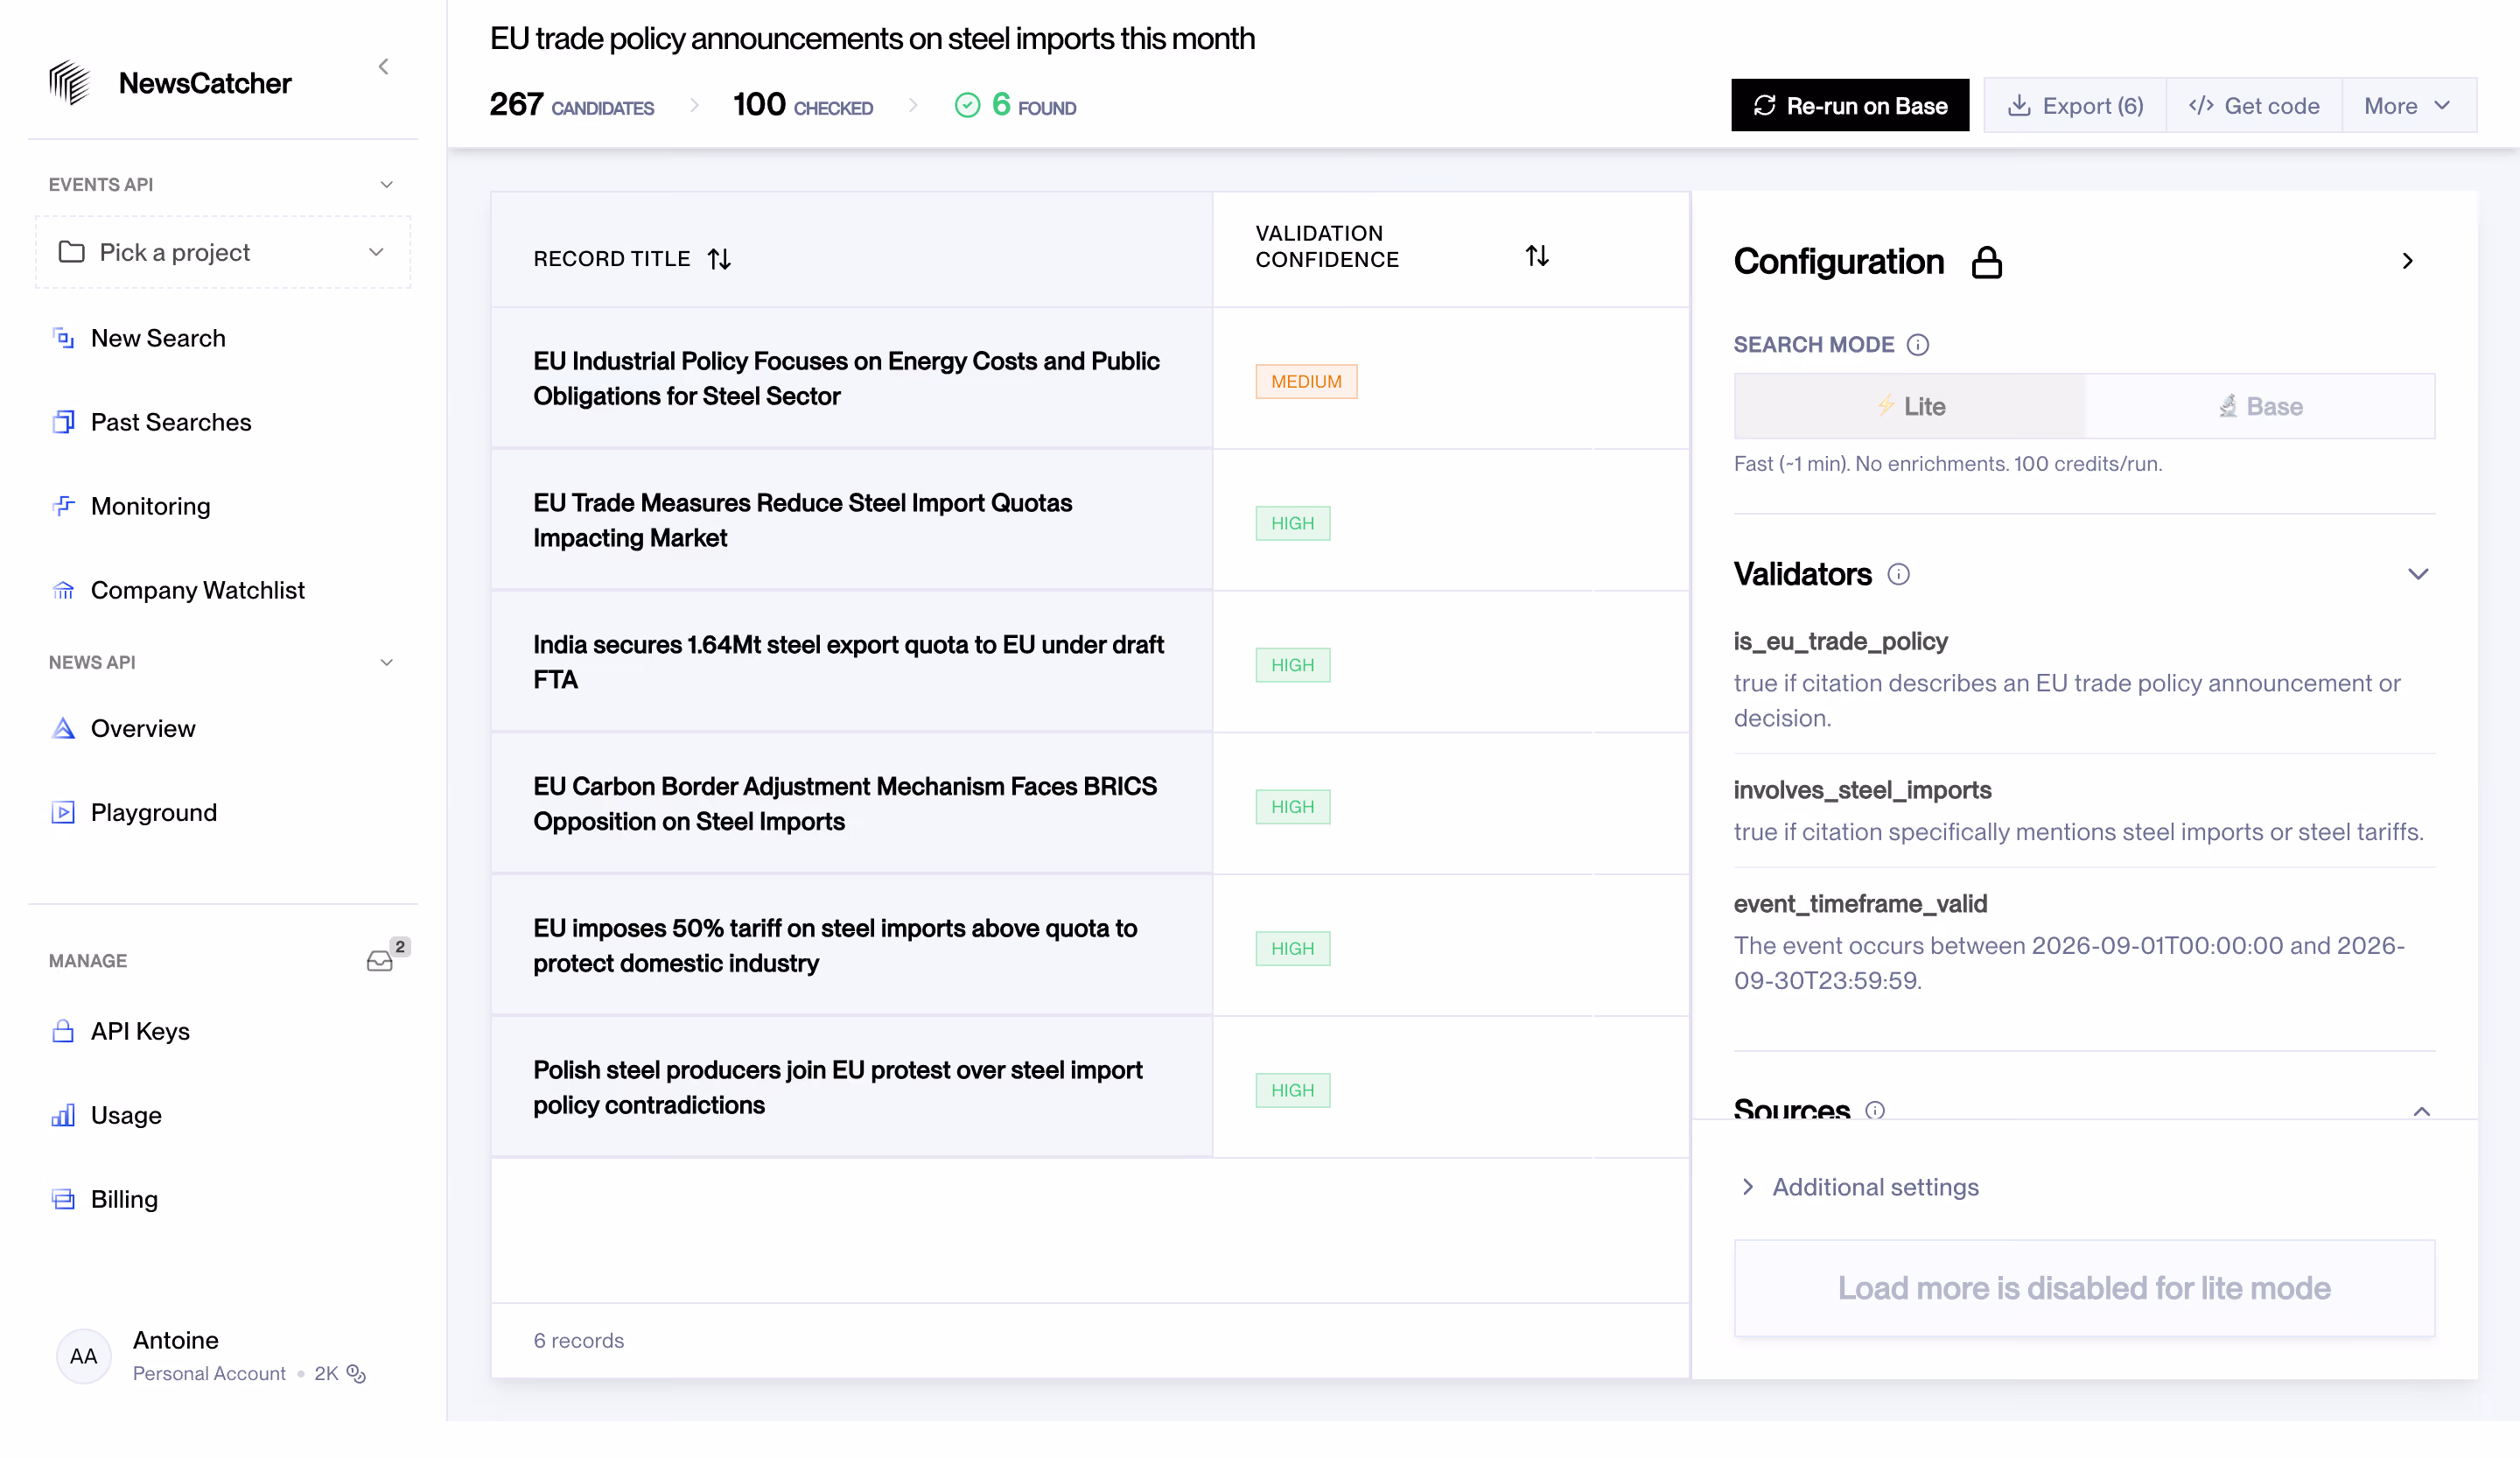Click Re-run on Base button
This screenshot has height=1458, width=2520.
[1849, 106]
